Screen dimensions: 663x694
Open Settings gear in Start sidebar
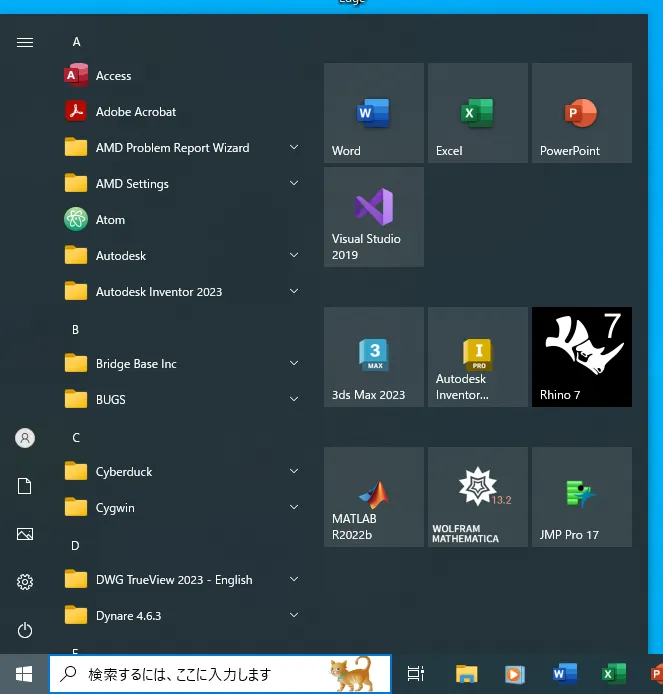pos(25,582)
